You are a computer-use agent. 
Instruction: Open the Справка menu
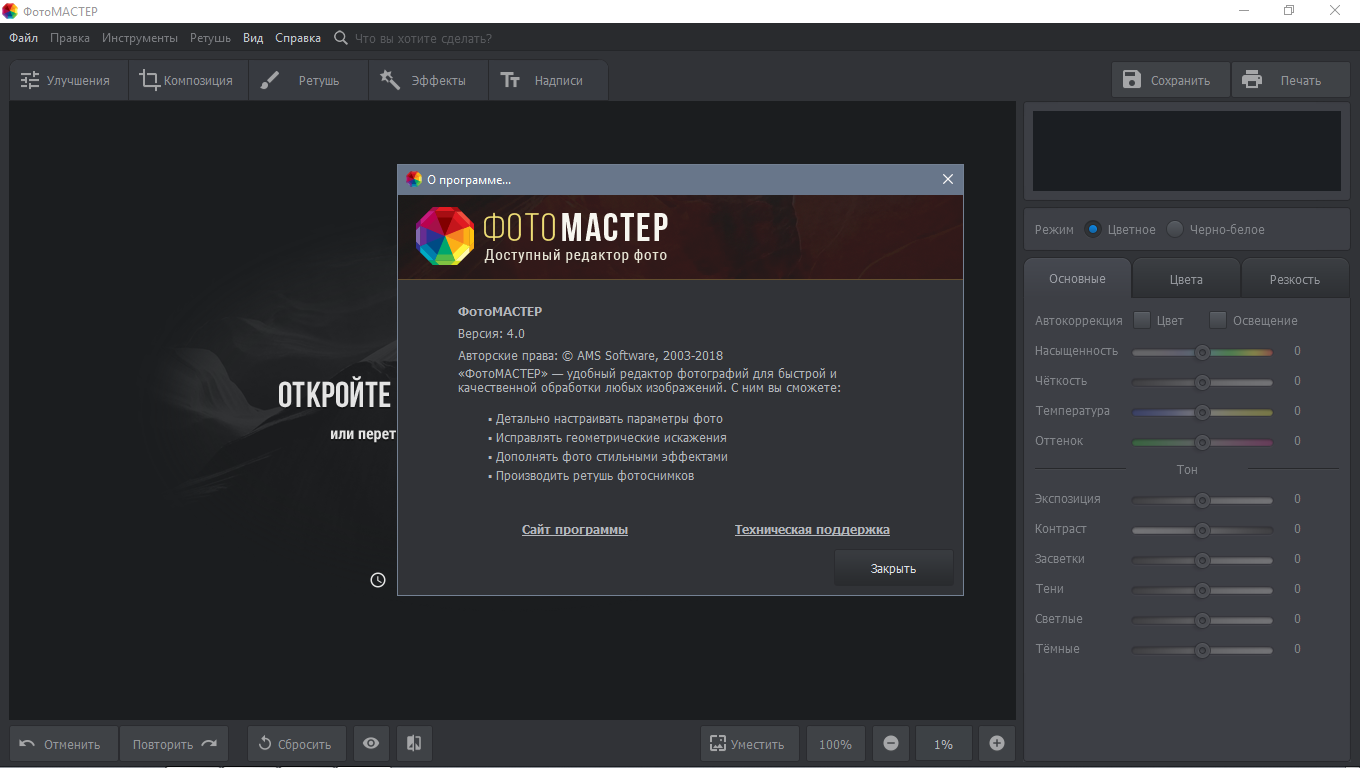pos(298,38)
